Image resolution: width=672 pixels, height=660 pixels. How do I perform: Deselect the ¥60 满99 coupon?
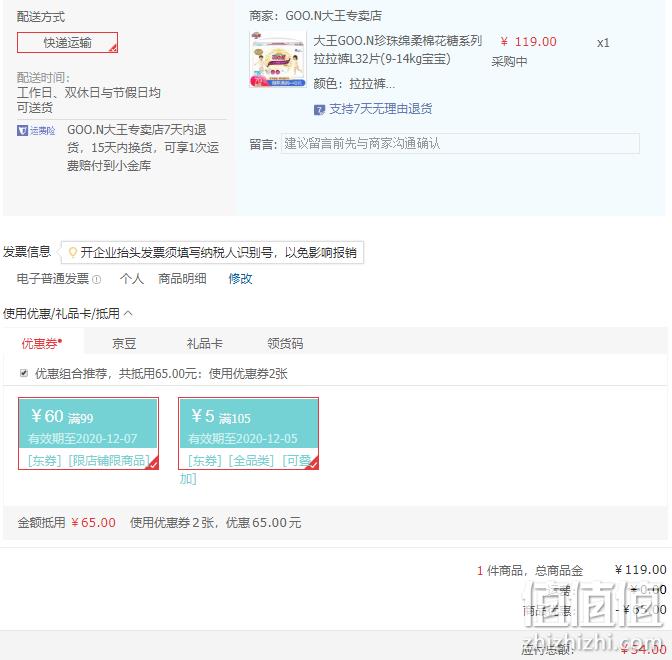(x=88, y=433)
